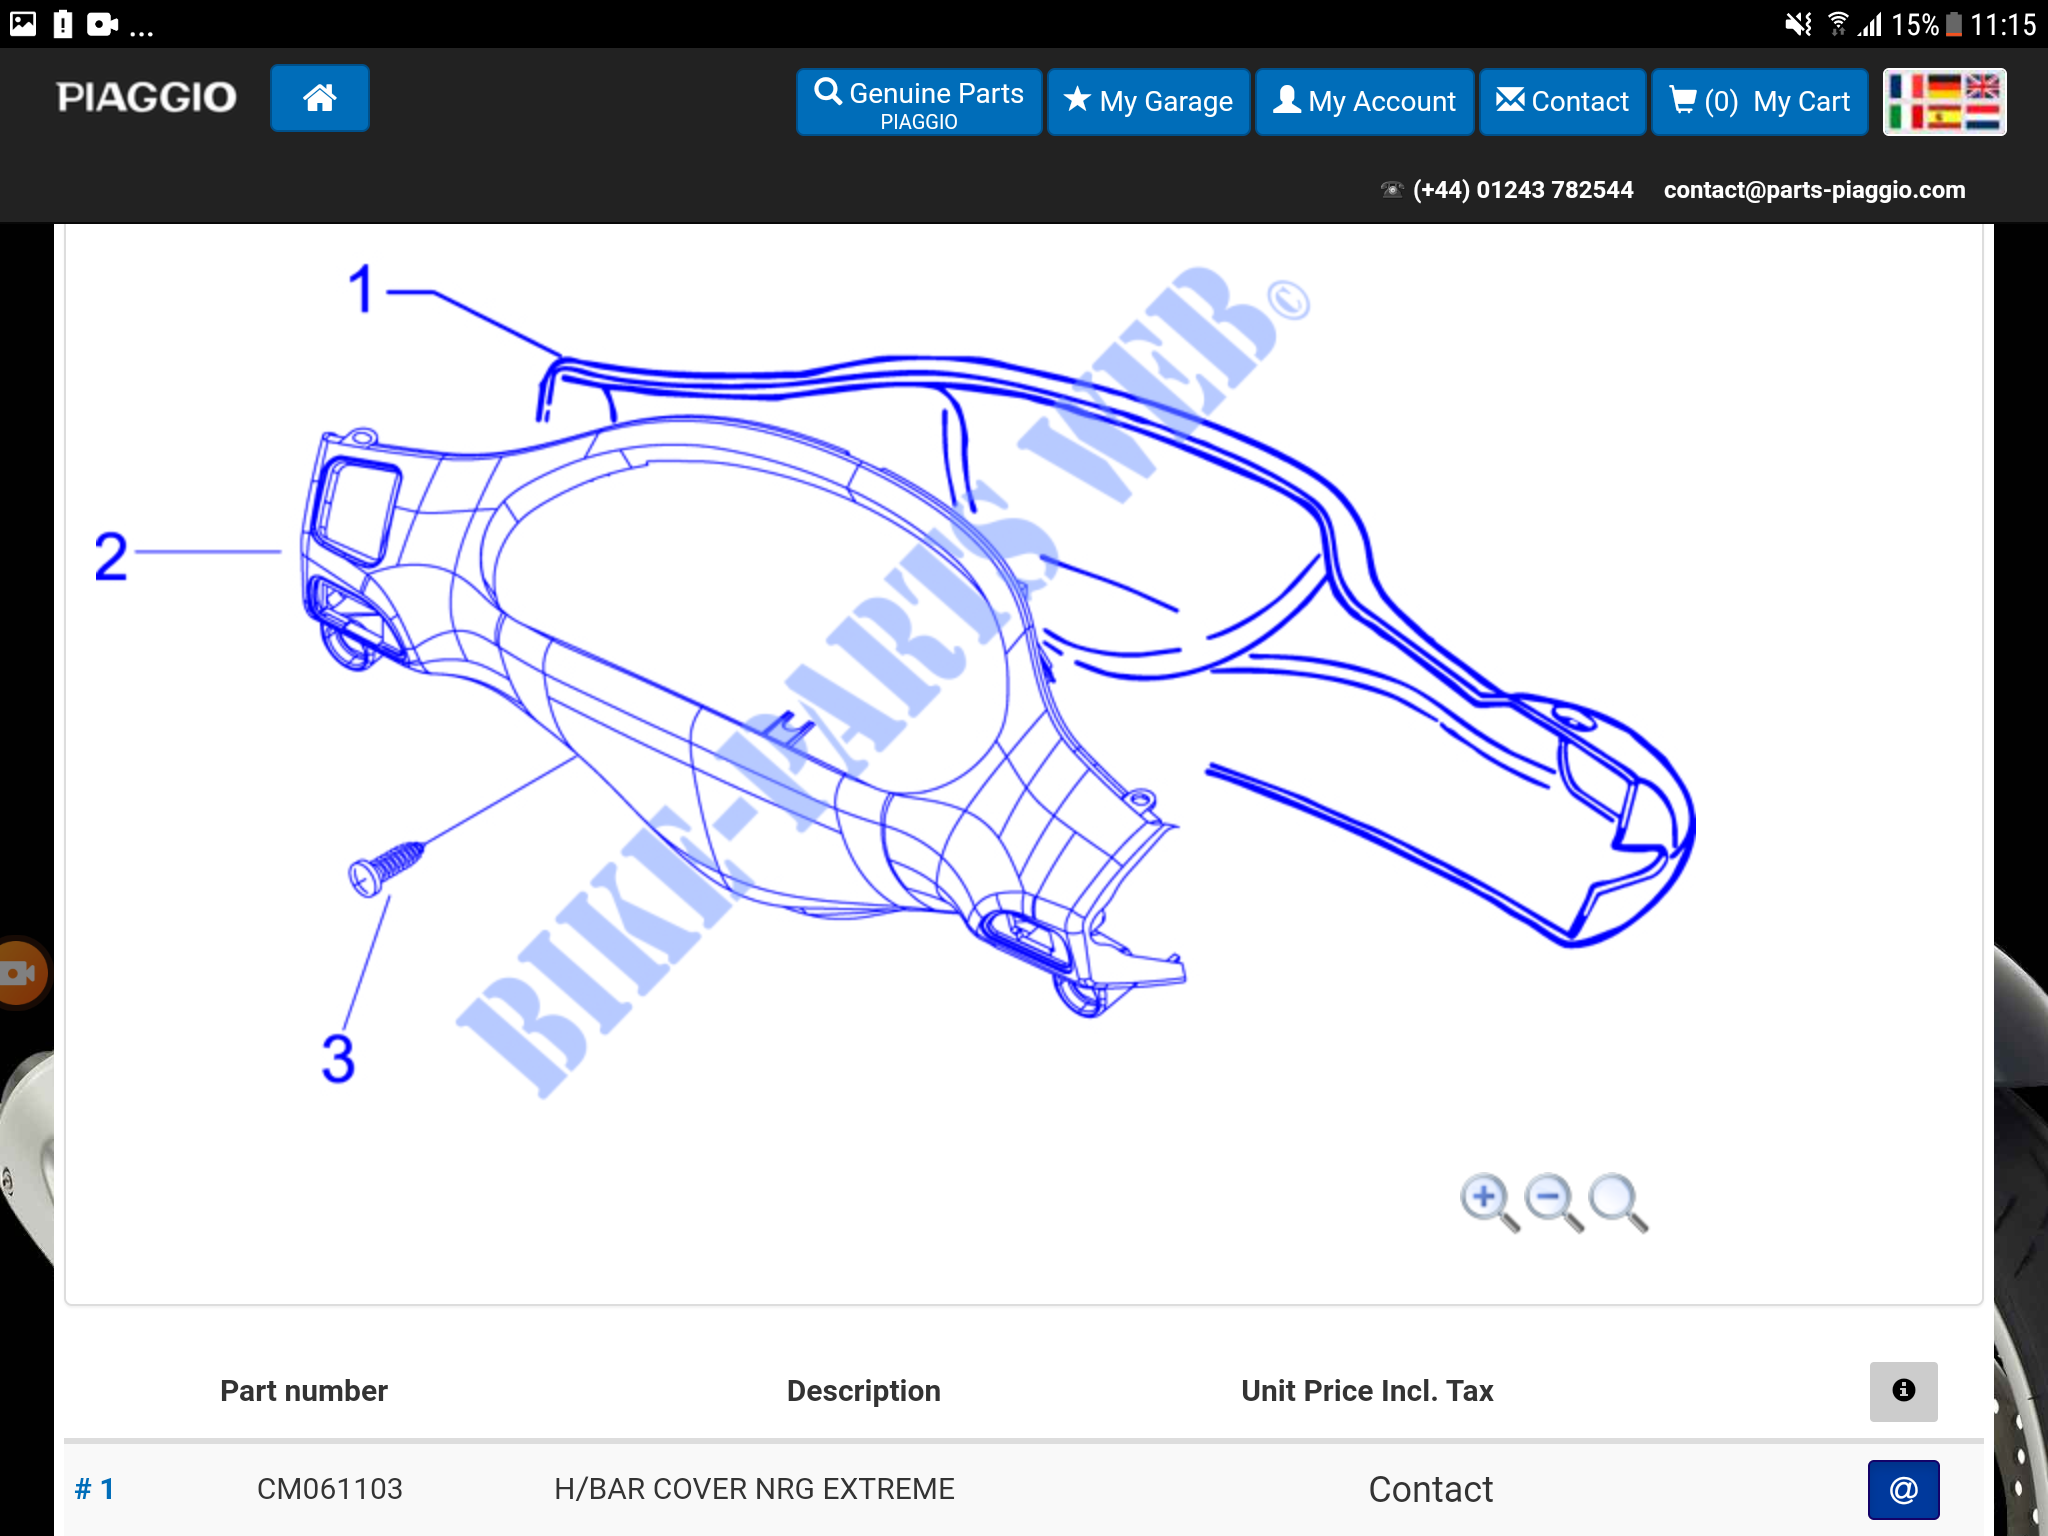This screenshot has width=2048, height=1536.
Task: Click the info icon in table header
Action: pyautogui.click(x=1902, y=1390)
